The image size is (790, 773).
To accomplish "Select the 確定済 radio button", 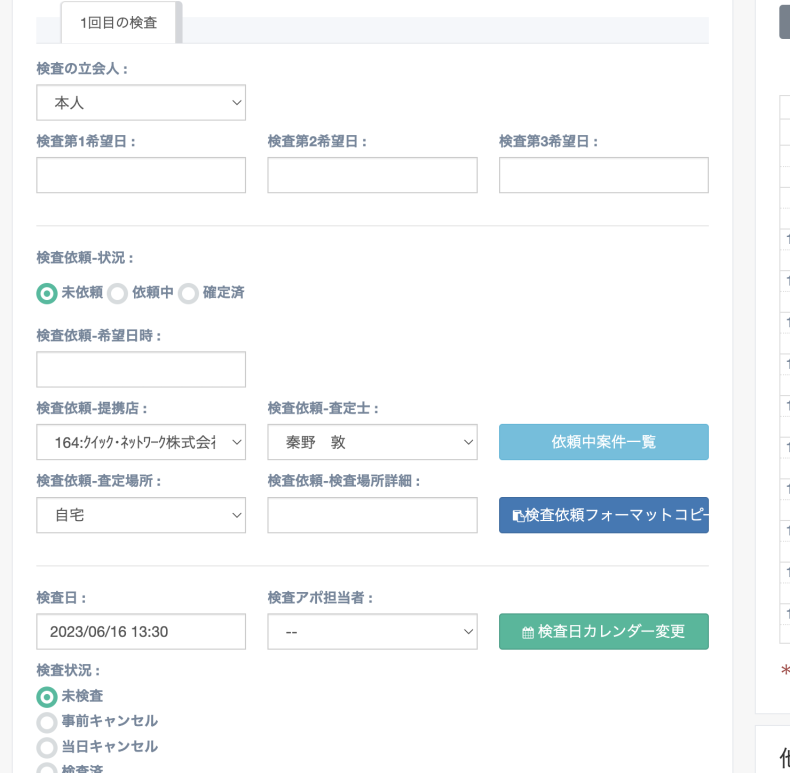I will tap(188, 293).
